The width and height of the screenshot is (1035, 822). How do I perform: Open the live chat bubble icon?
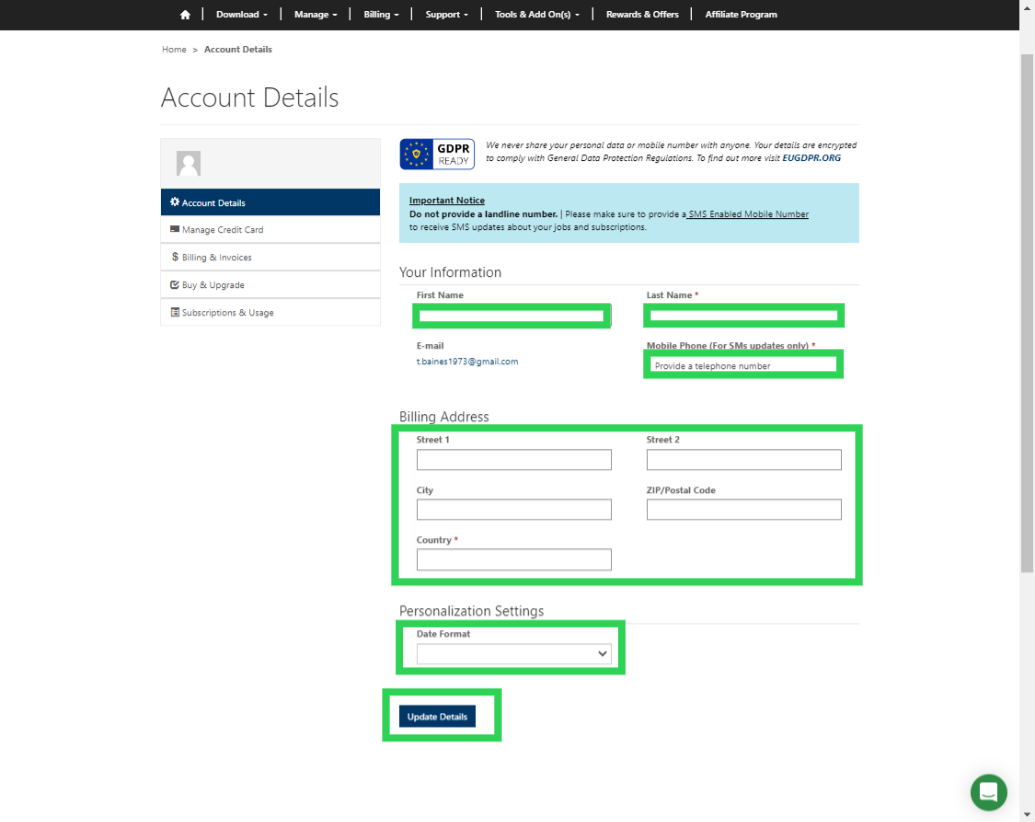(x=988, y=792)
